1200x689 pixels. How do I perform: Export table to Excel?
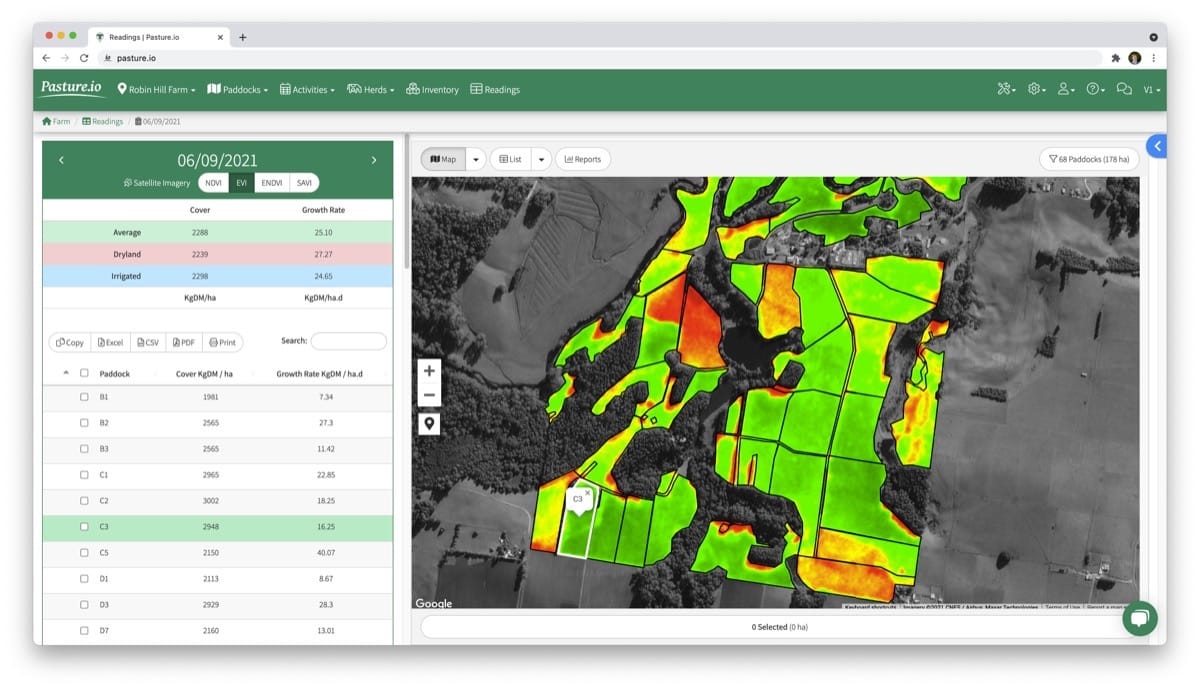point(110,342)
